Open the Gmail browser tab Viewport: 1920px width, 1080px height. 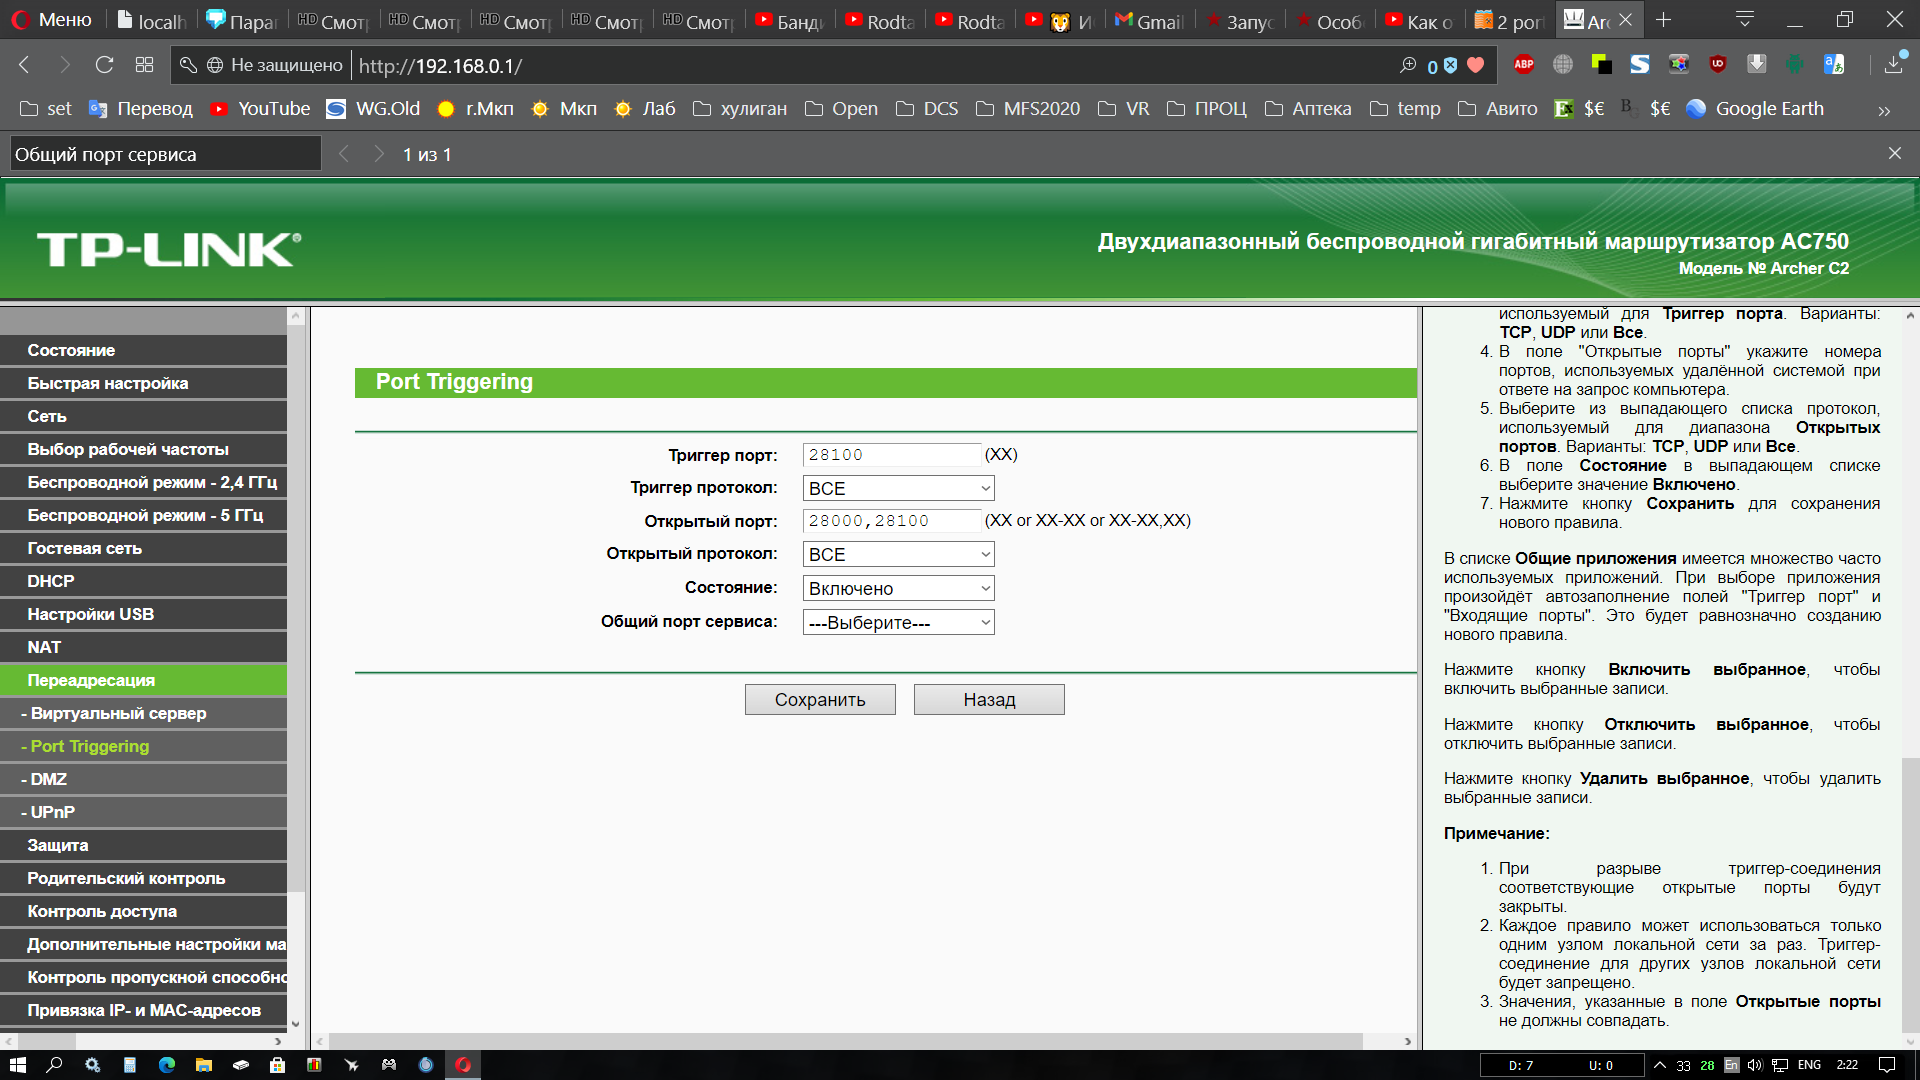(x=1150, y=21)
